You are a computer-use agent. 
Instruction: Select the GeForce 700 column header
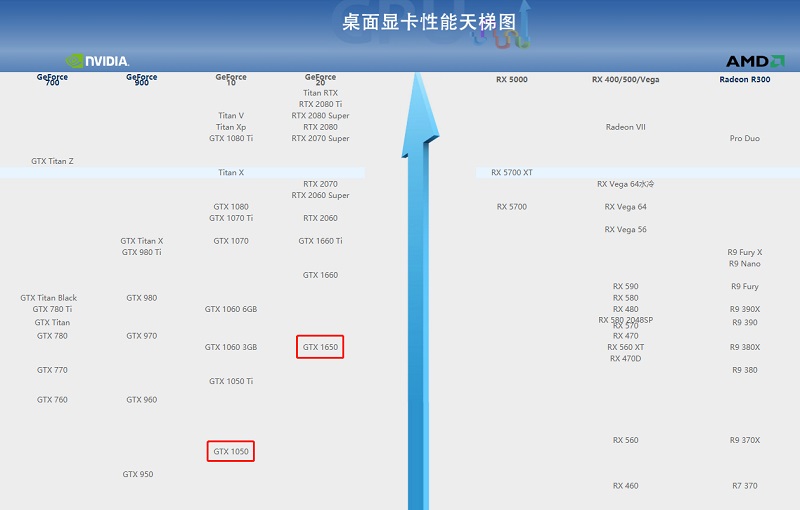pos(52,79)
